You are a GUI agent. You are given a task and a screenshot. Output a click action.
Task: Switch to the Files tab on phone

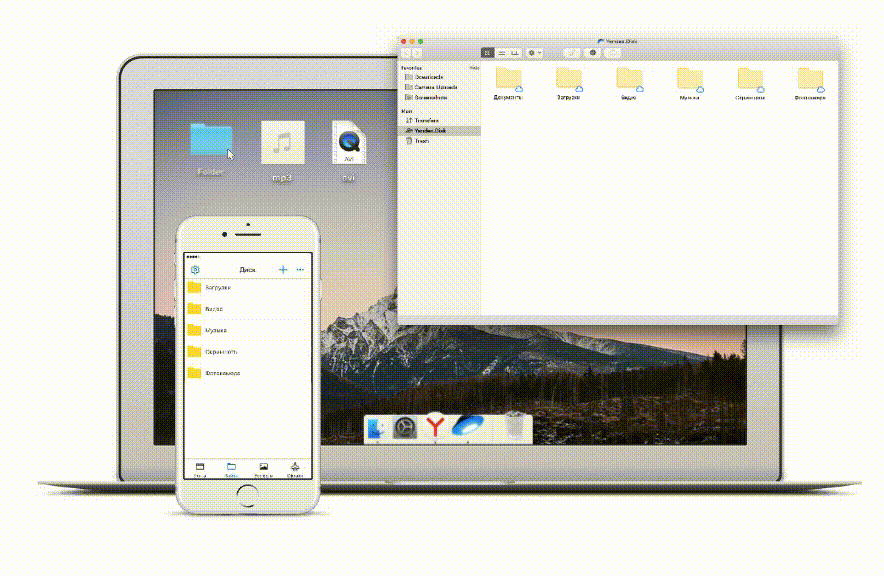pyautogui.click(x=232, y=470)
